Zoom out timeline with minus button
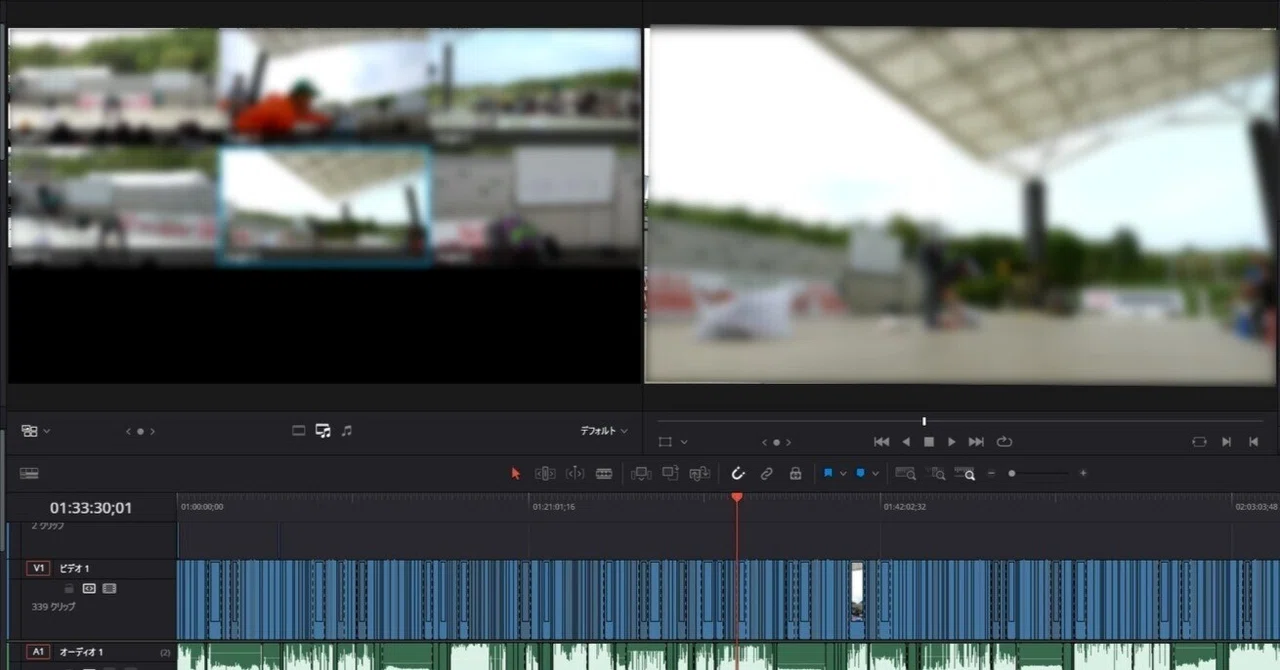This screenshot has width=1280, height=670. point(991,473)
